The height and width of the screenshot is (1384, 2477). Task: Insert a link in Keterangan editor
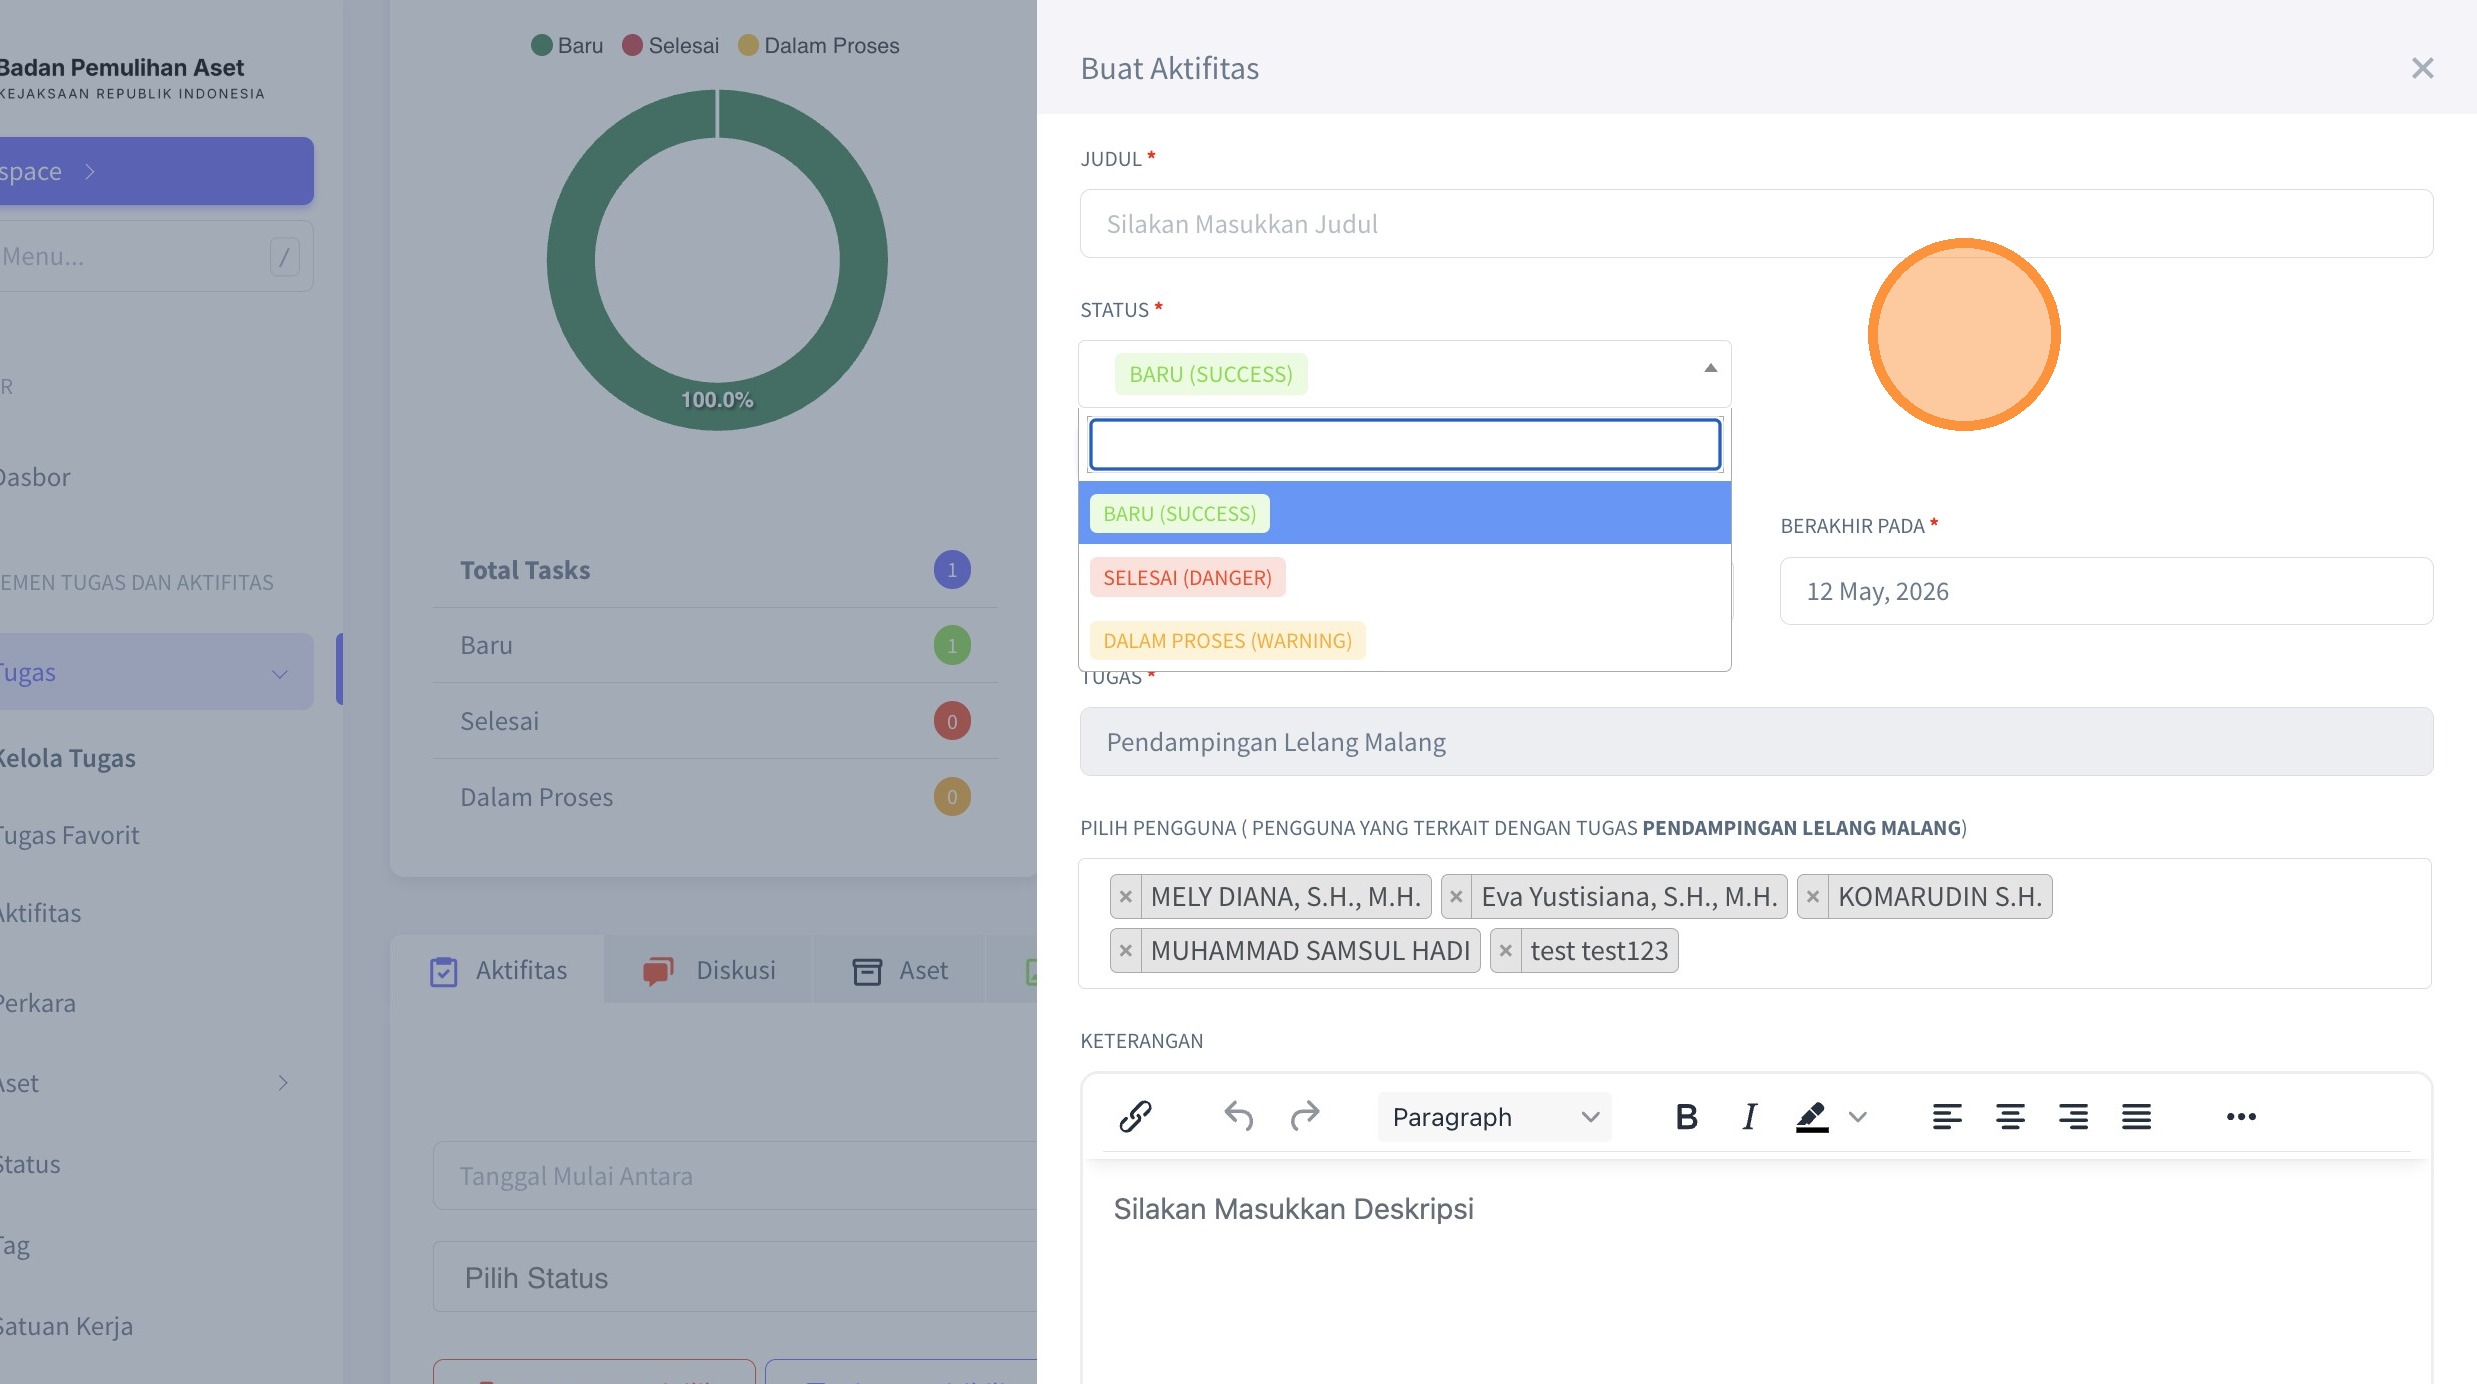click(x=1135, y=1116)
